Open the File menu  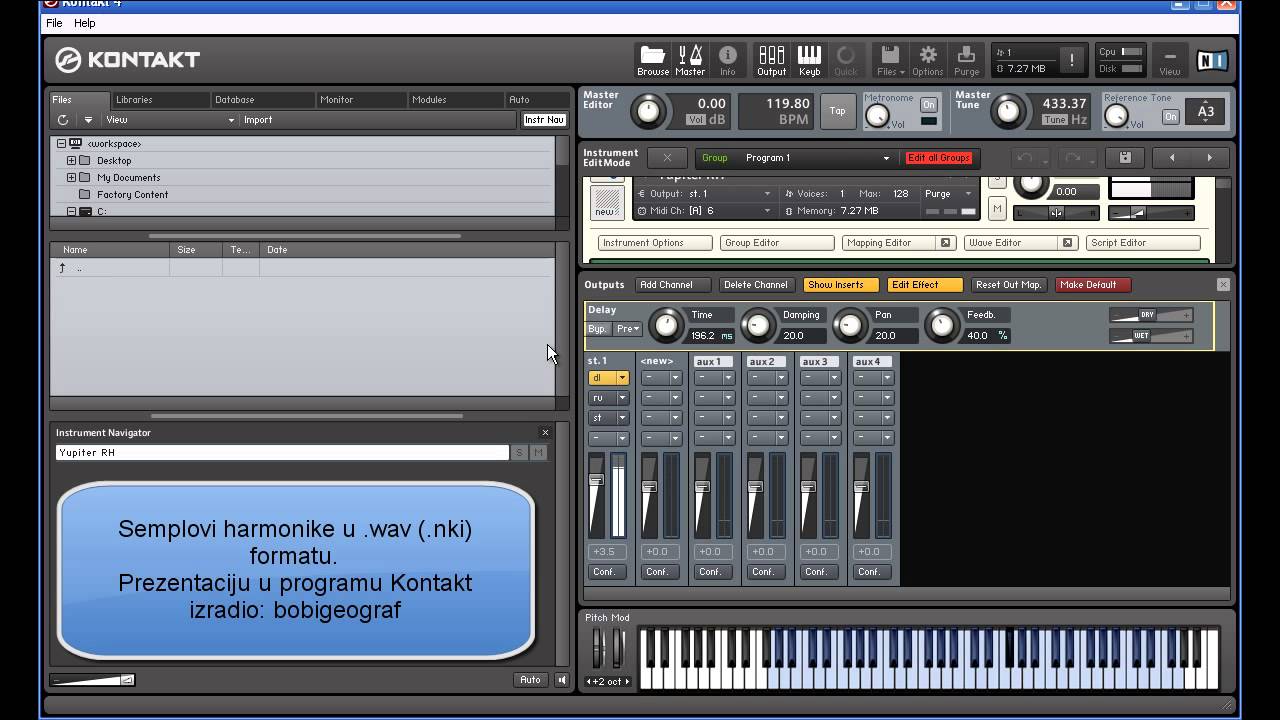coord(54,23)
